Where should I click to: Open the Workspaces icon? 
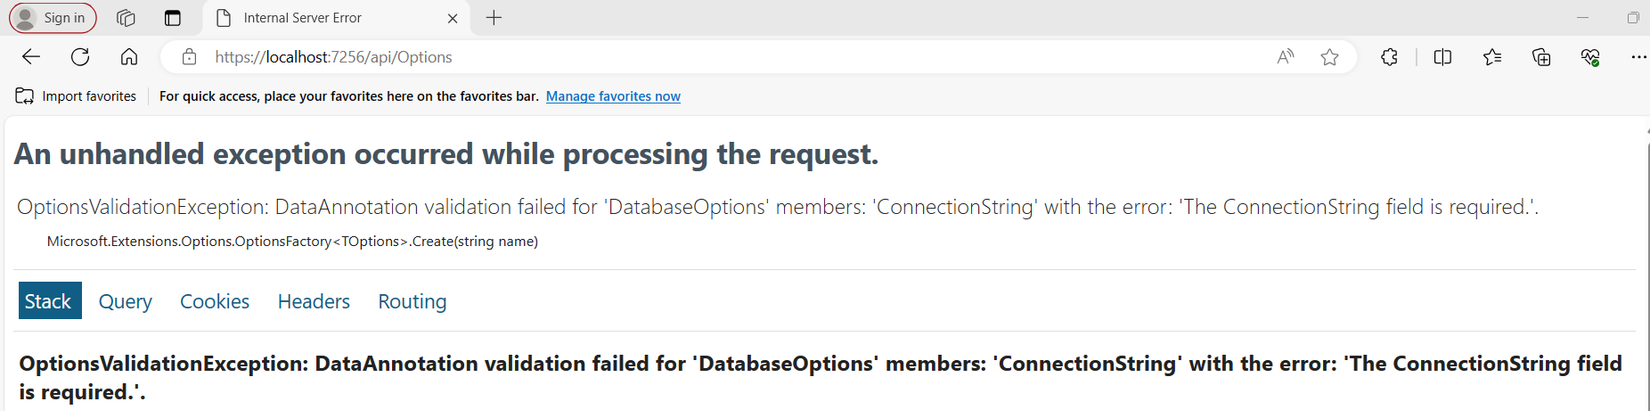125,18
